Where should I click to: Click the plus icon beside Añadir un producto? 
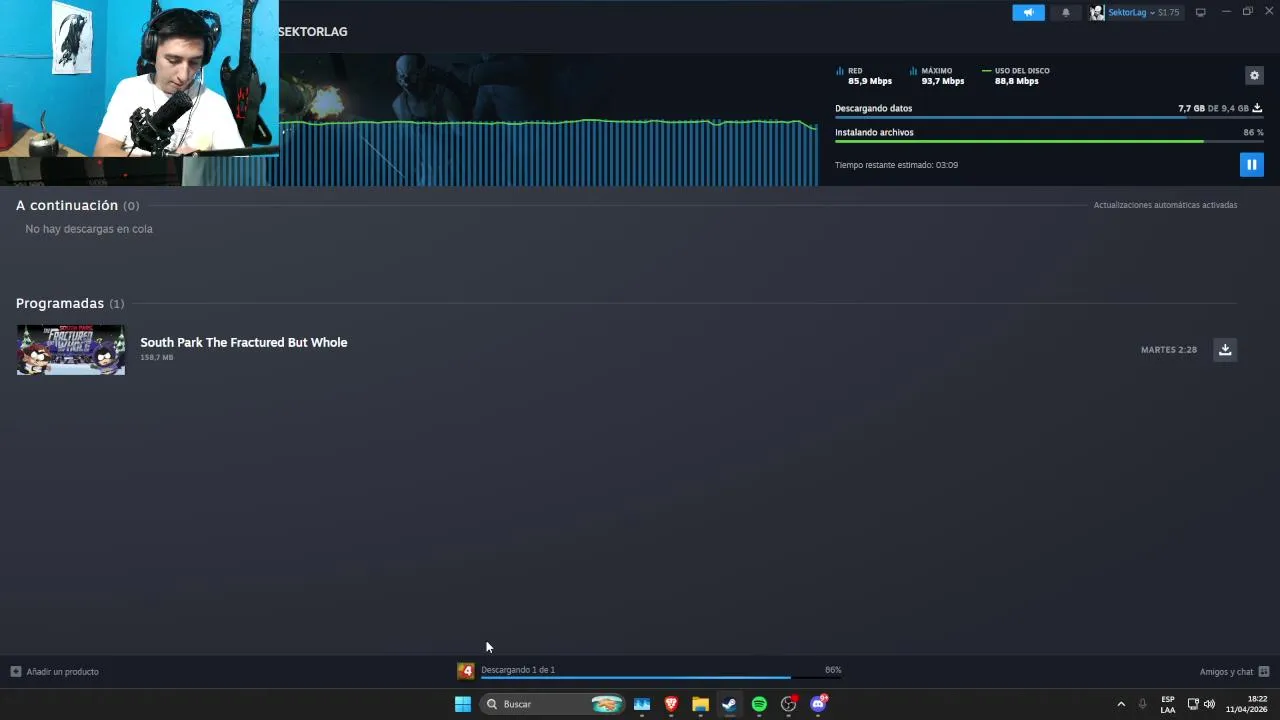pyautogui.click(x=15, y=672)
